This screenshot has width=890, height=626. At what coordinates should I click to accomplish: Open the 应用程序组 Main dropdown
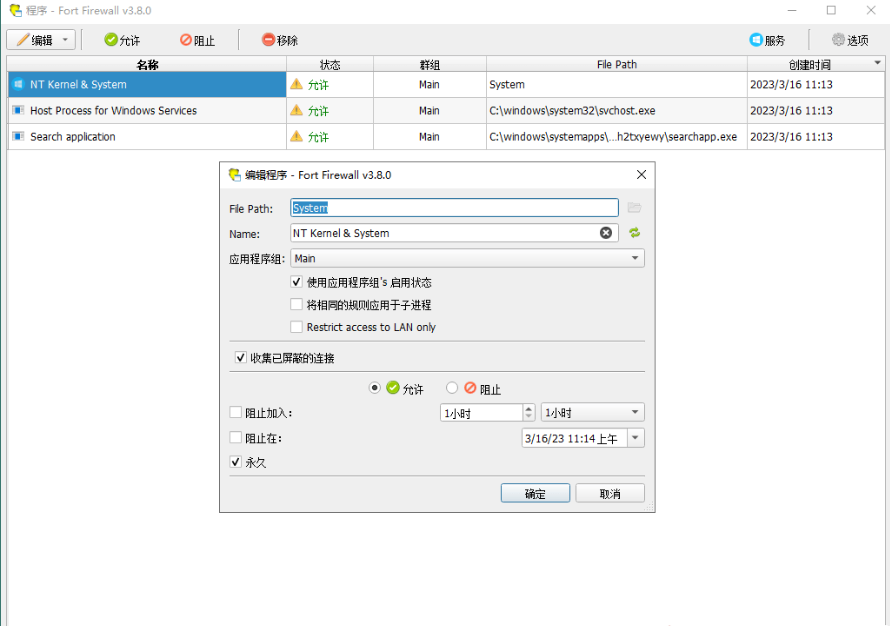click(x=467, y=258)
